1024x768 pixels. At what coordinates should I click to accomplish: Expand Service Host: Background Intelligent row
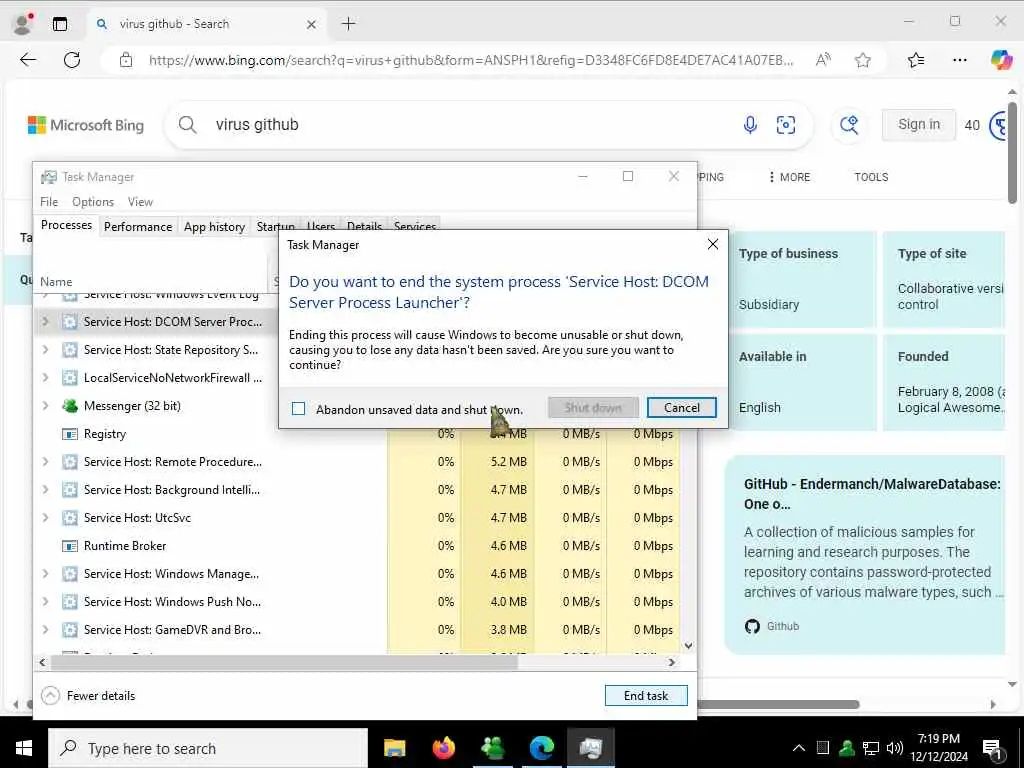45,490
